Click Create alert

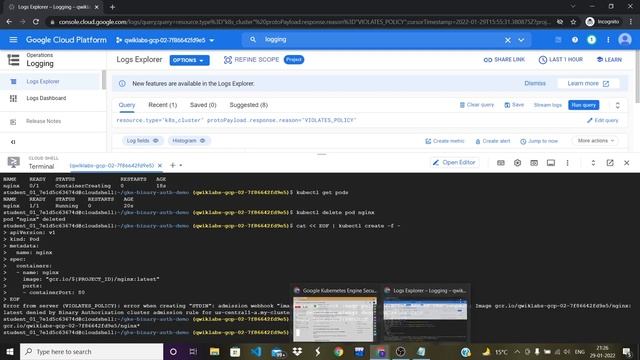click(x=493, y=141)
